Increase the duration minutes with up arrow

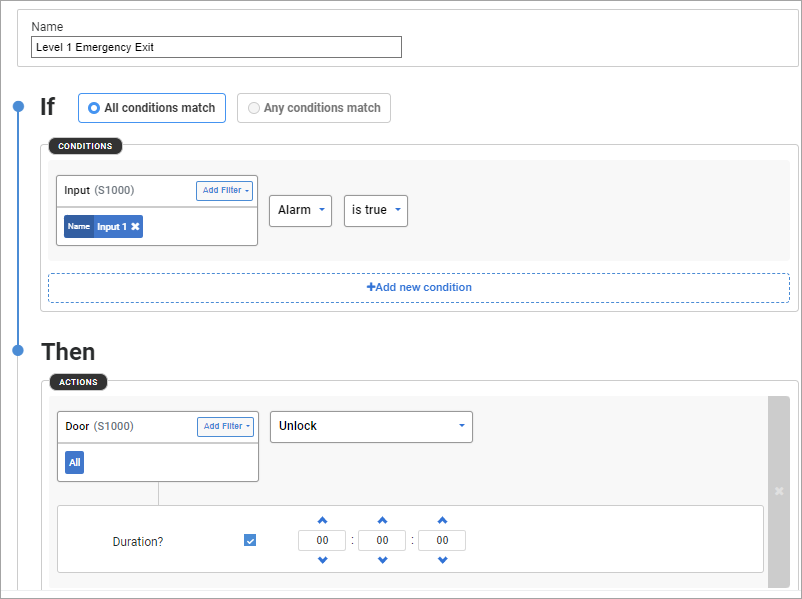382,520
